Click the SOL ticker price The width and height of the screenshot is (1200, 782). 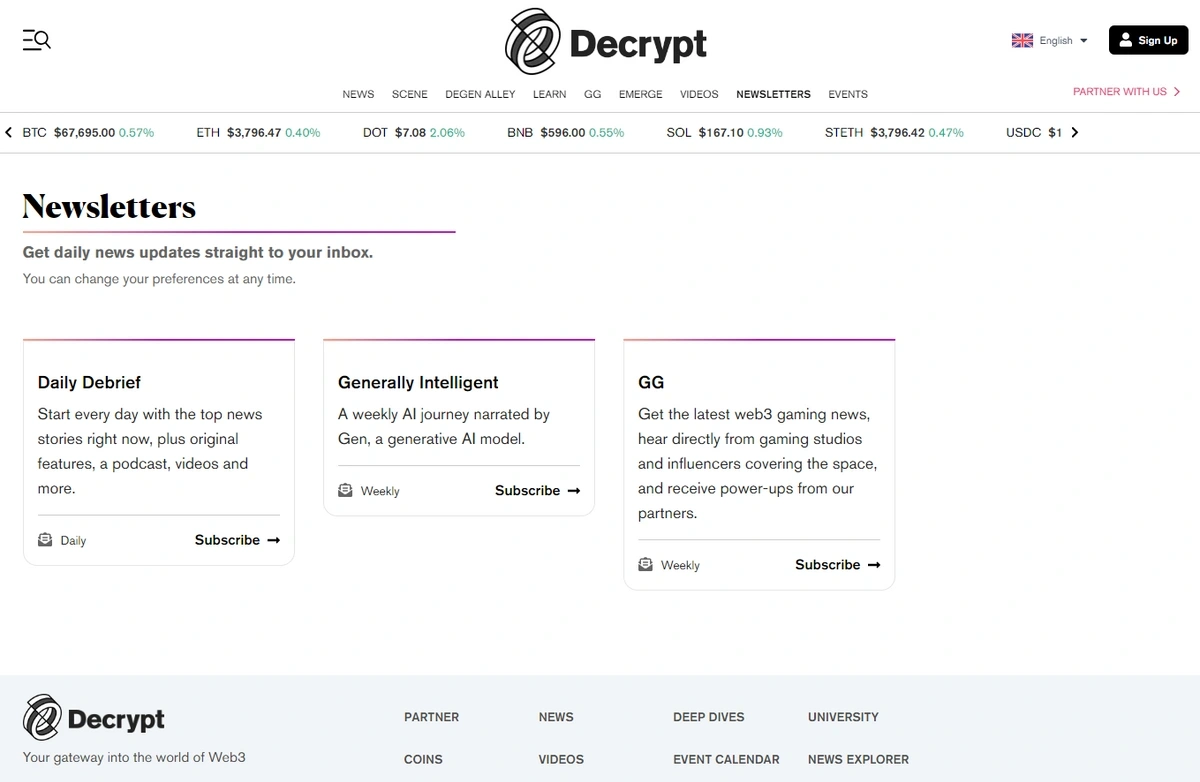721,132
